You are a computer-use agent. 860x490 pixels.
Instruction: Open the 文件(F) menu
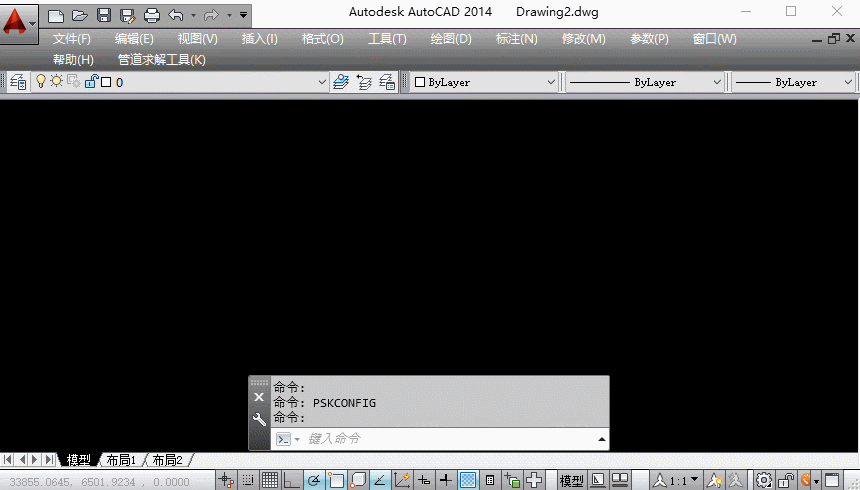(71, 39)
